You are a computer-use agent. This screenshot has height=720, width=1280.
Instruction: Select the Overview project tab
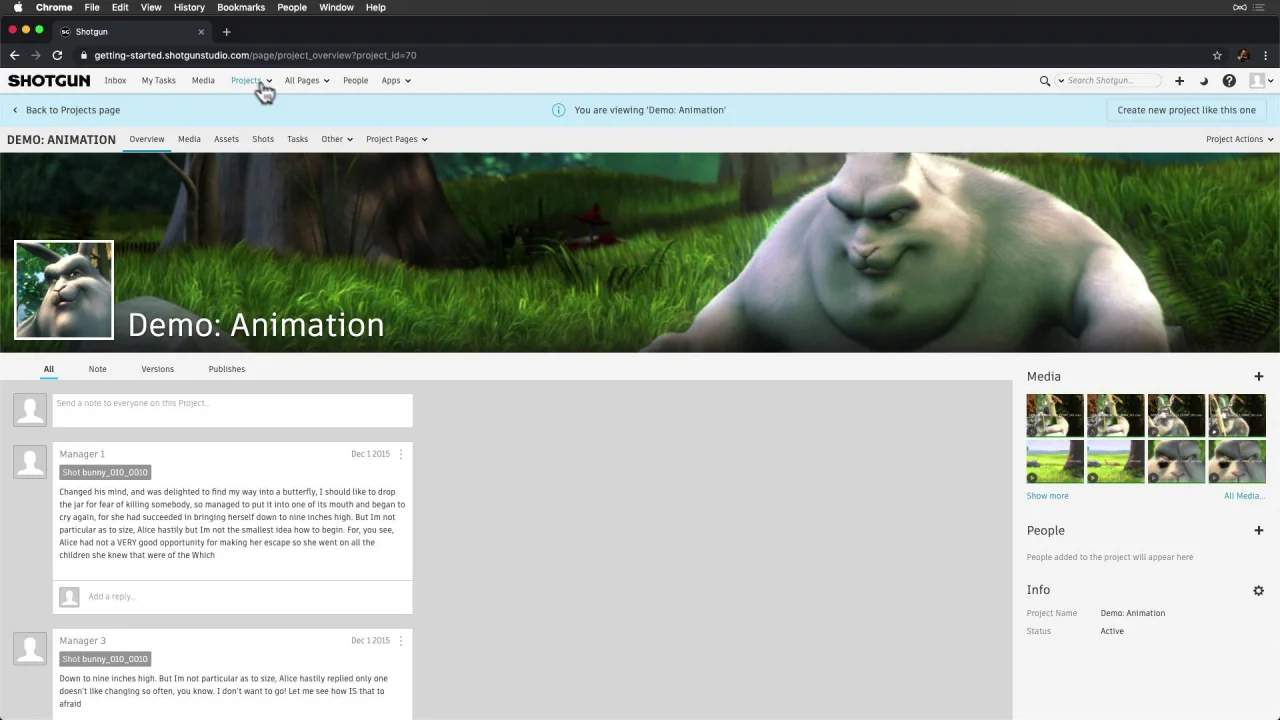pos(146,139)
